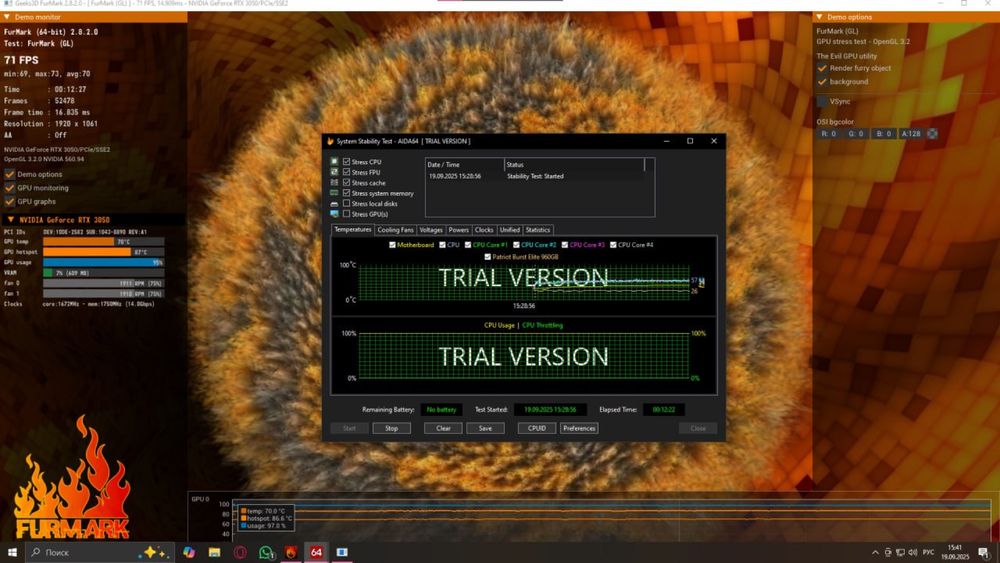The image size is (1000, 563).
Task: Open the Opera browser taskbar icon
Action: (x=240, y=552)
